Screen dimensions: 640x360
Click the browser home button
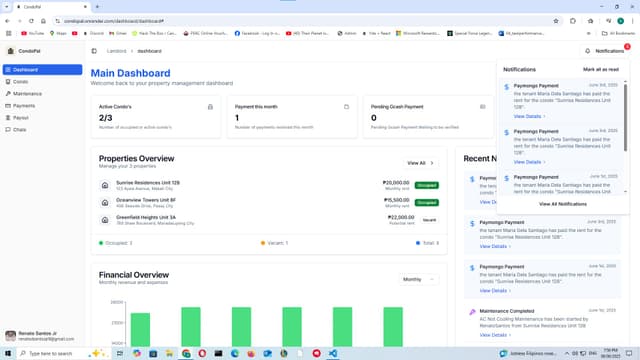43,21
